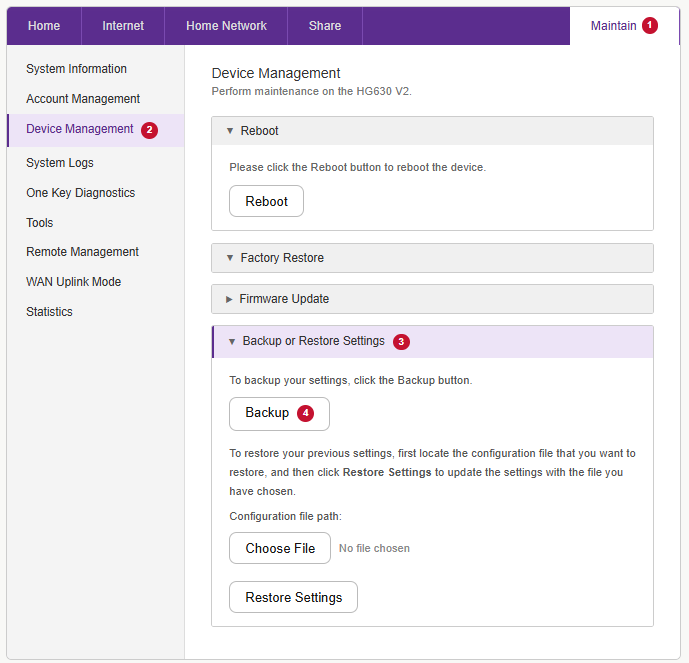The image size is (689, 663).
Task: Open System Information in sidebar
Action: pos(76,69)
